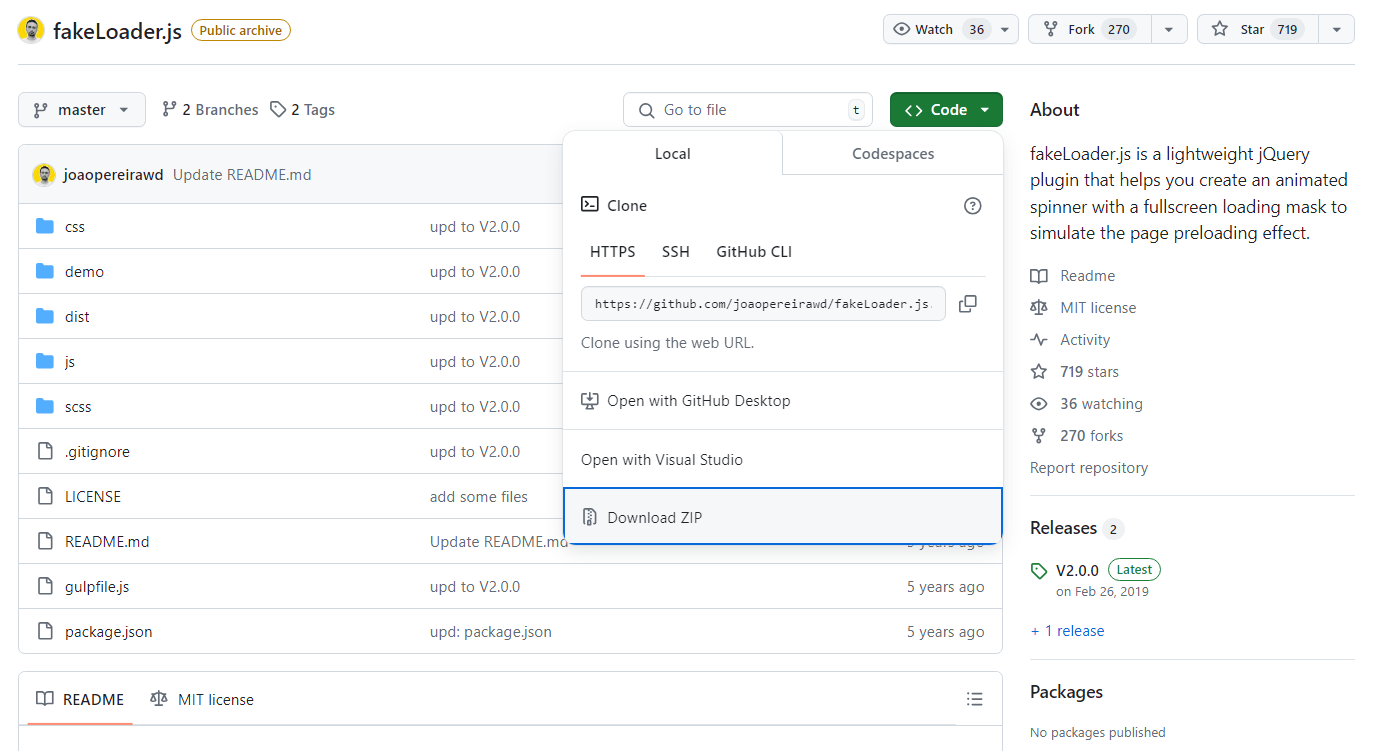This screenshot has height=751, width=1375.
Task: Click the .gitignore file icon
Action: (44, 451)
